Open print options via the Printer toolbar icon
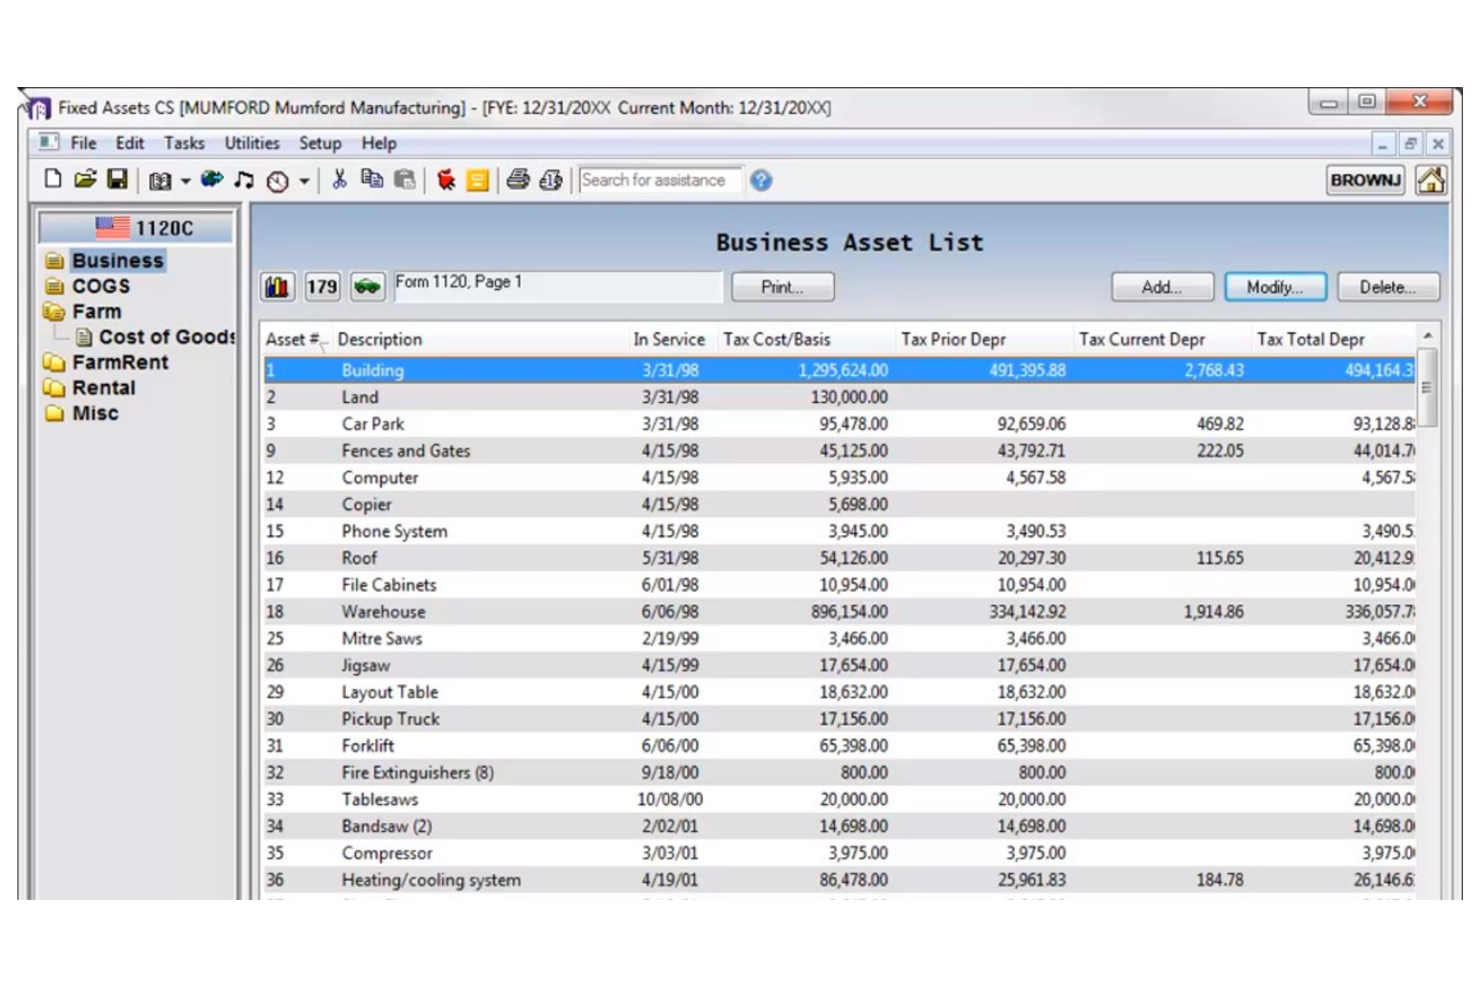This screenshot has width=1480, height=987. (519, 180)
